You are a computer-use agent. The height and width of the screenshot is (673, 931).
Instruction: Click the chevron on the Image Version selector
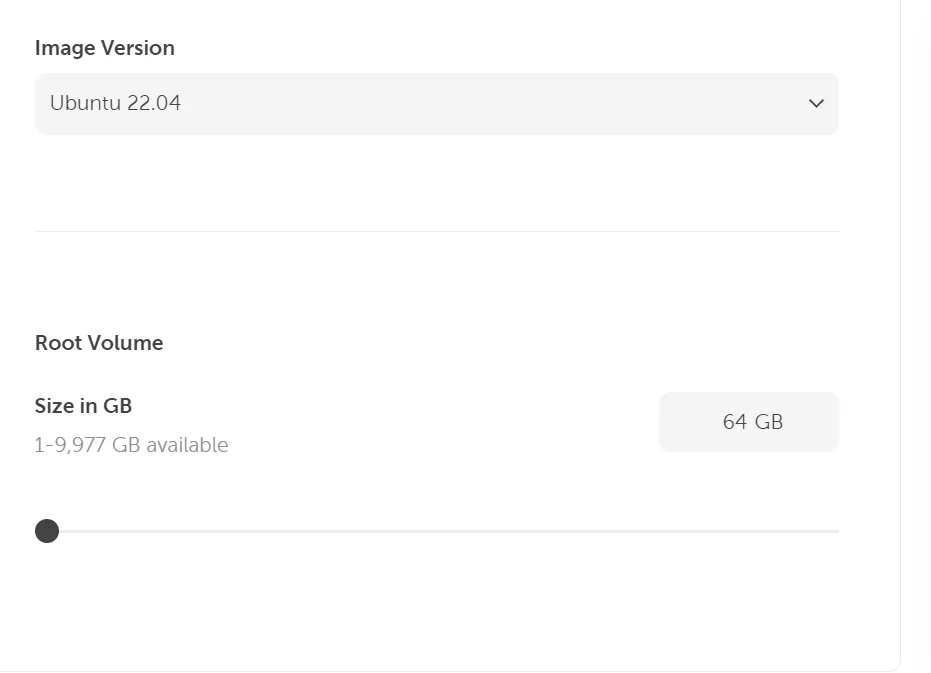pyautogui.click(x=815, y=103)
